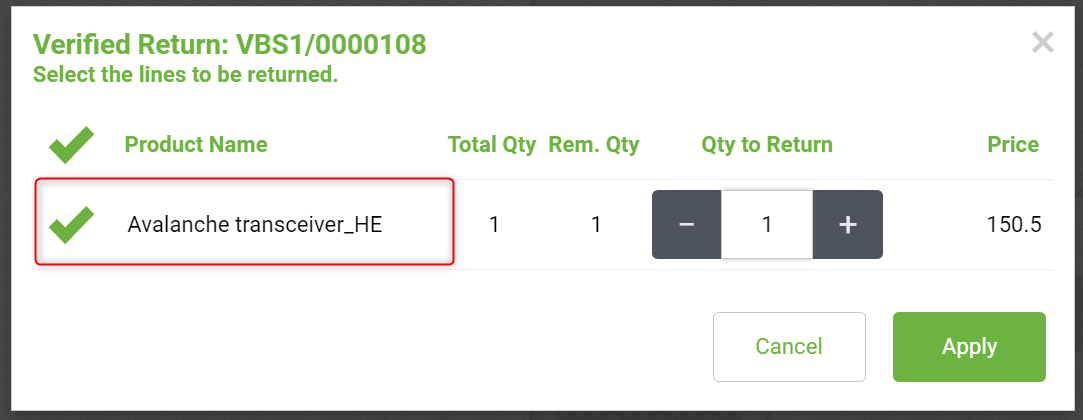Click the Qty to Return column header
This screenshot has height=420, width=1083.
[x=767, y=145]
